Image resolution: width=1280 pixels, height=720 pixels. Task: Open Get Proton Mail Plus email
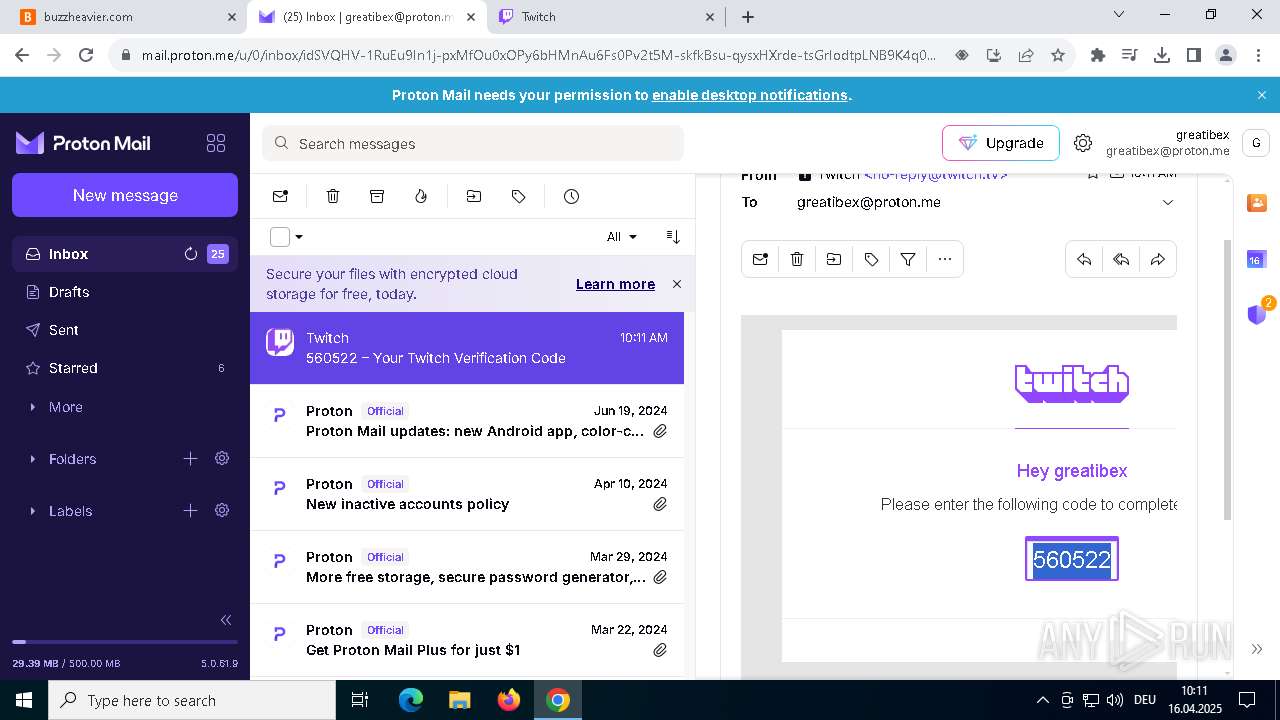click(x=467, y=640)
